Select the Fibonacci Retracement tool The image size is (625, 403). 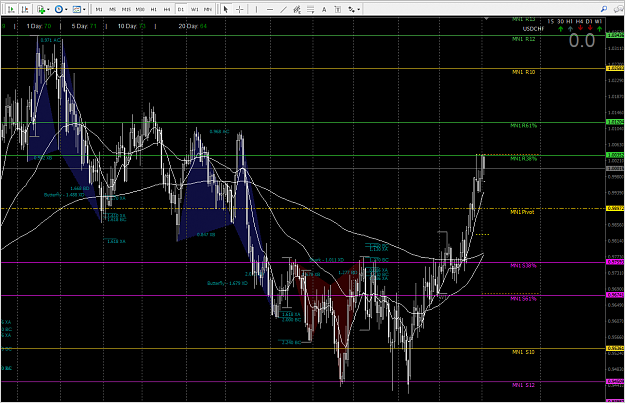point(311,9)
